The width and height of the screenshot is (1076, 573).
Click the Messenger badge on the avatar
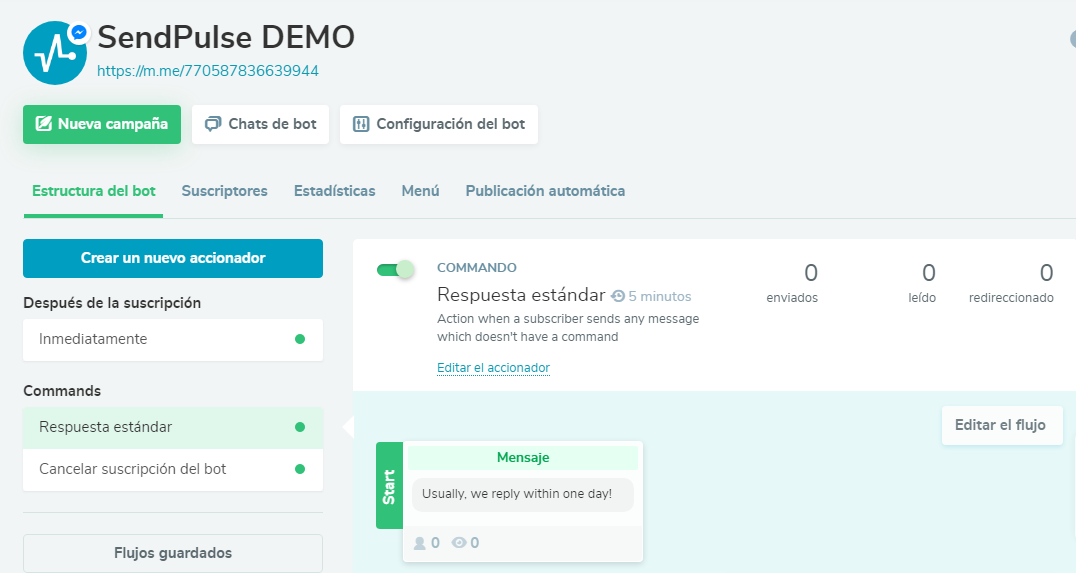[x=79, y=32]
